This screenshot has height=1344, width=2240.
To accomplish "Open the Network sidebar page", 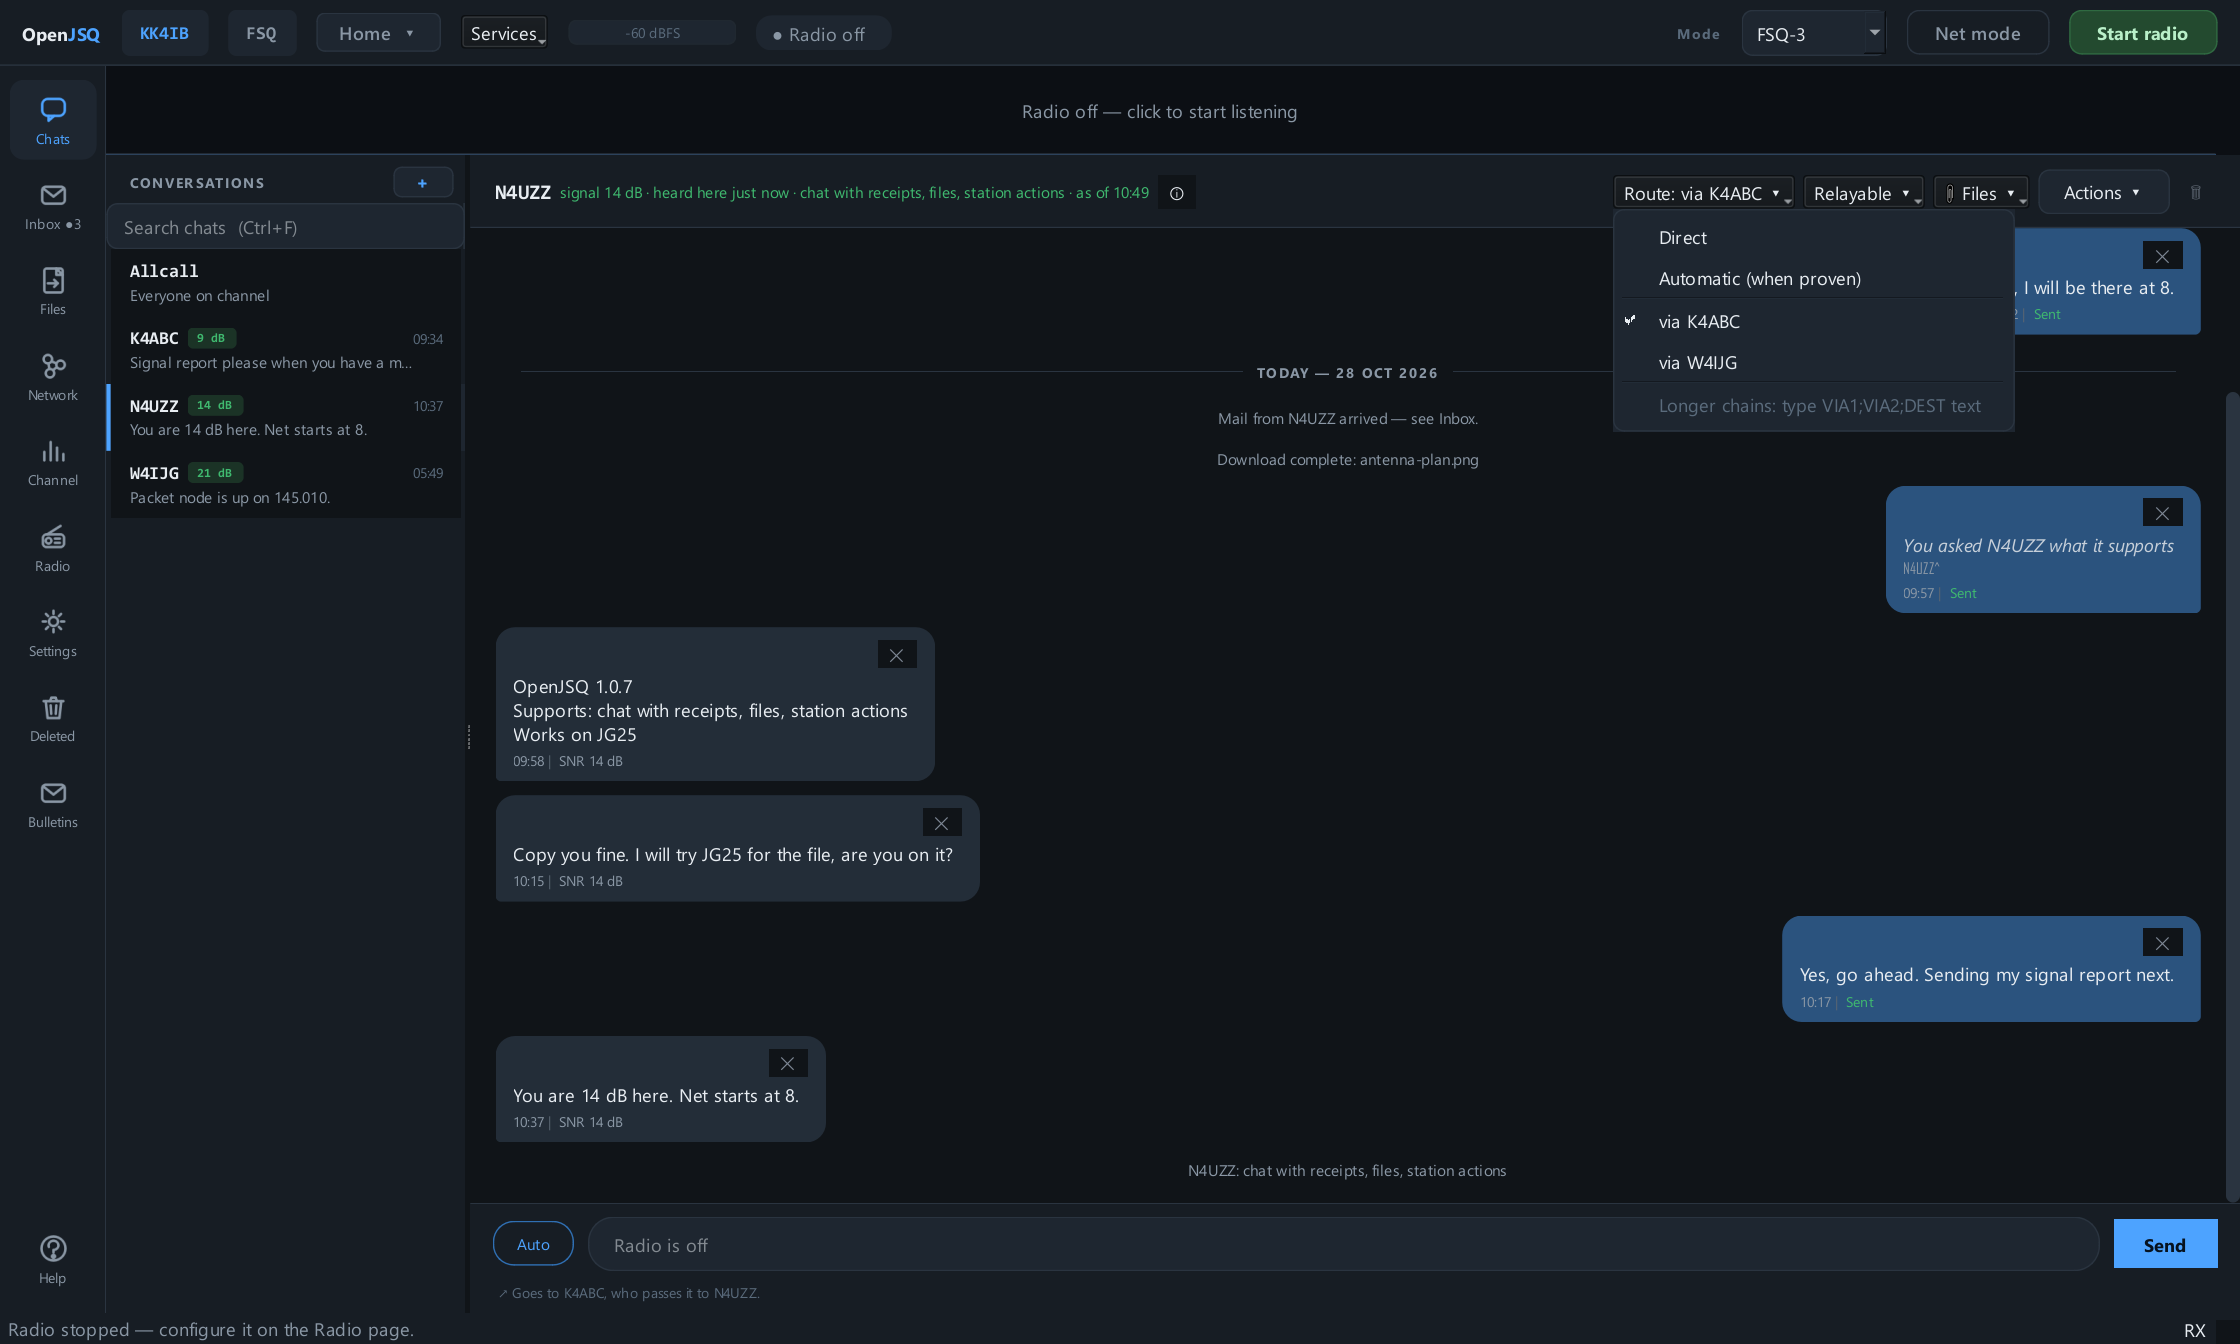I will tap(53, 377).
